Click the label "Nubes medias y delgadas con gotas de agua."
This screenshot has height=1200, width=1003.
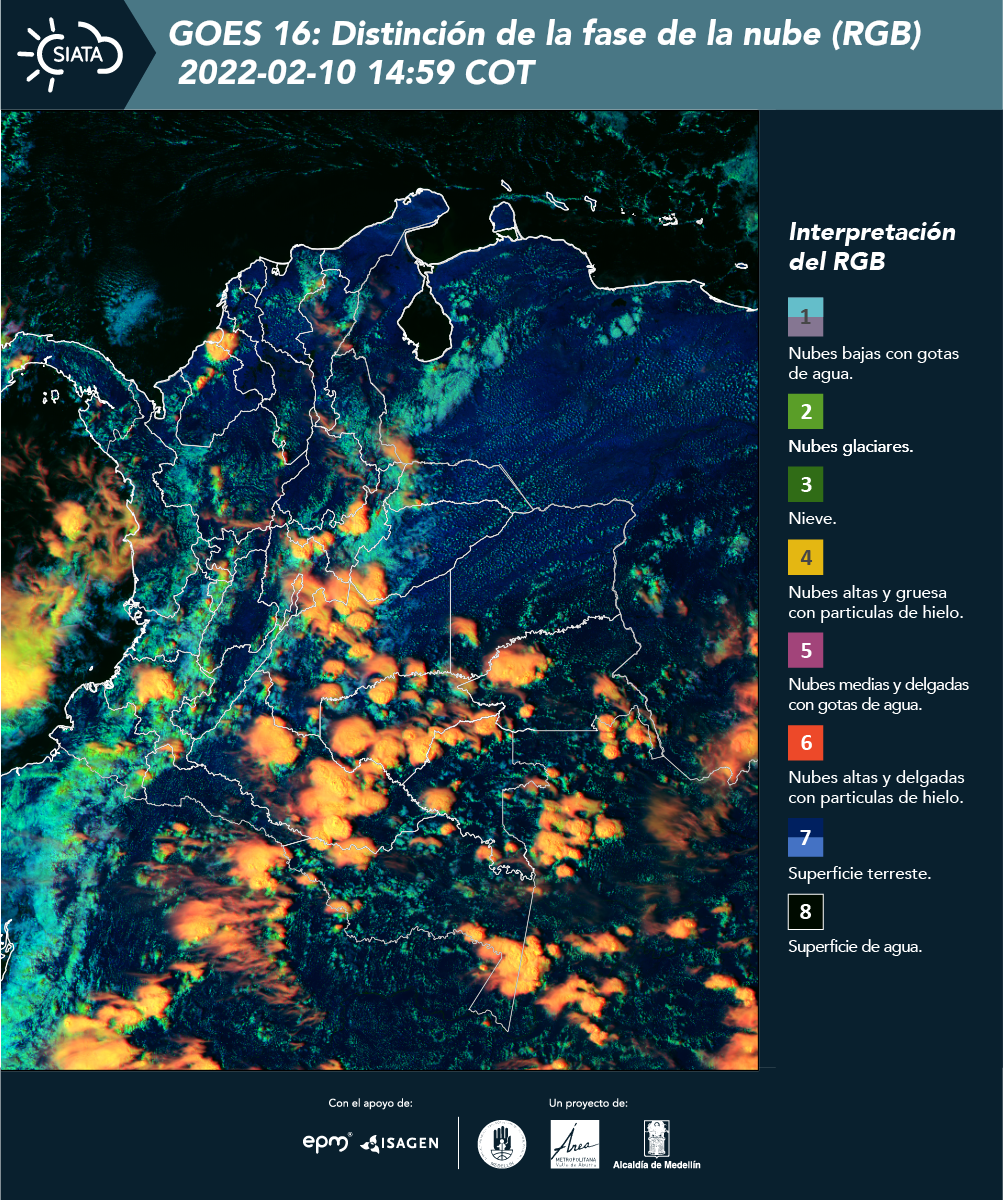click(879, 695)
